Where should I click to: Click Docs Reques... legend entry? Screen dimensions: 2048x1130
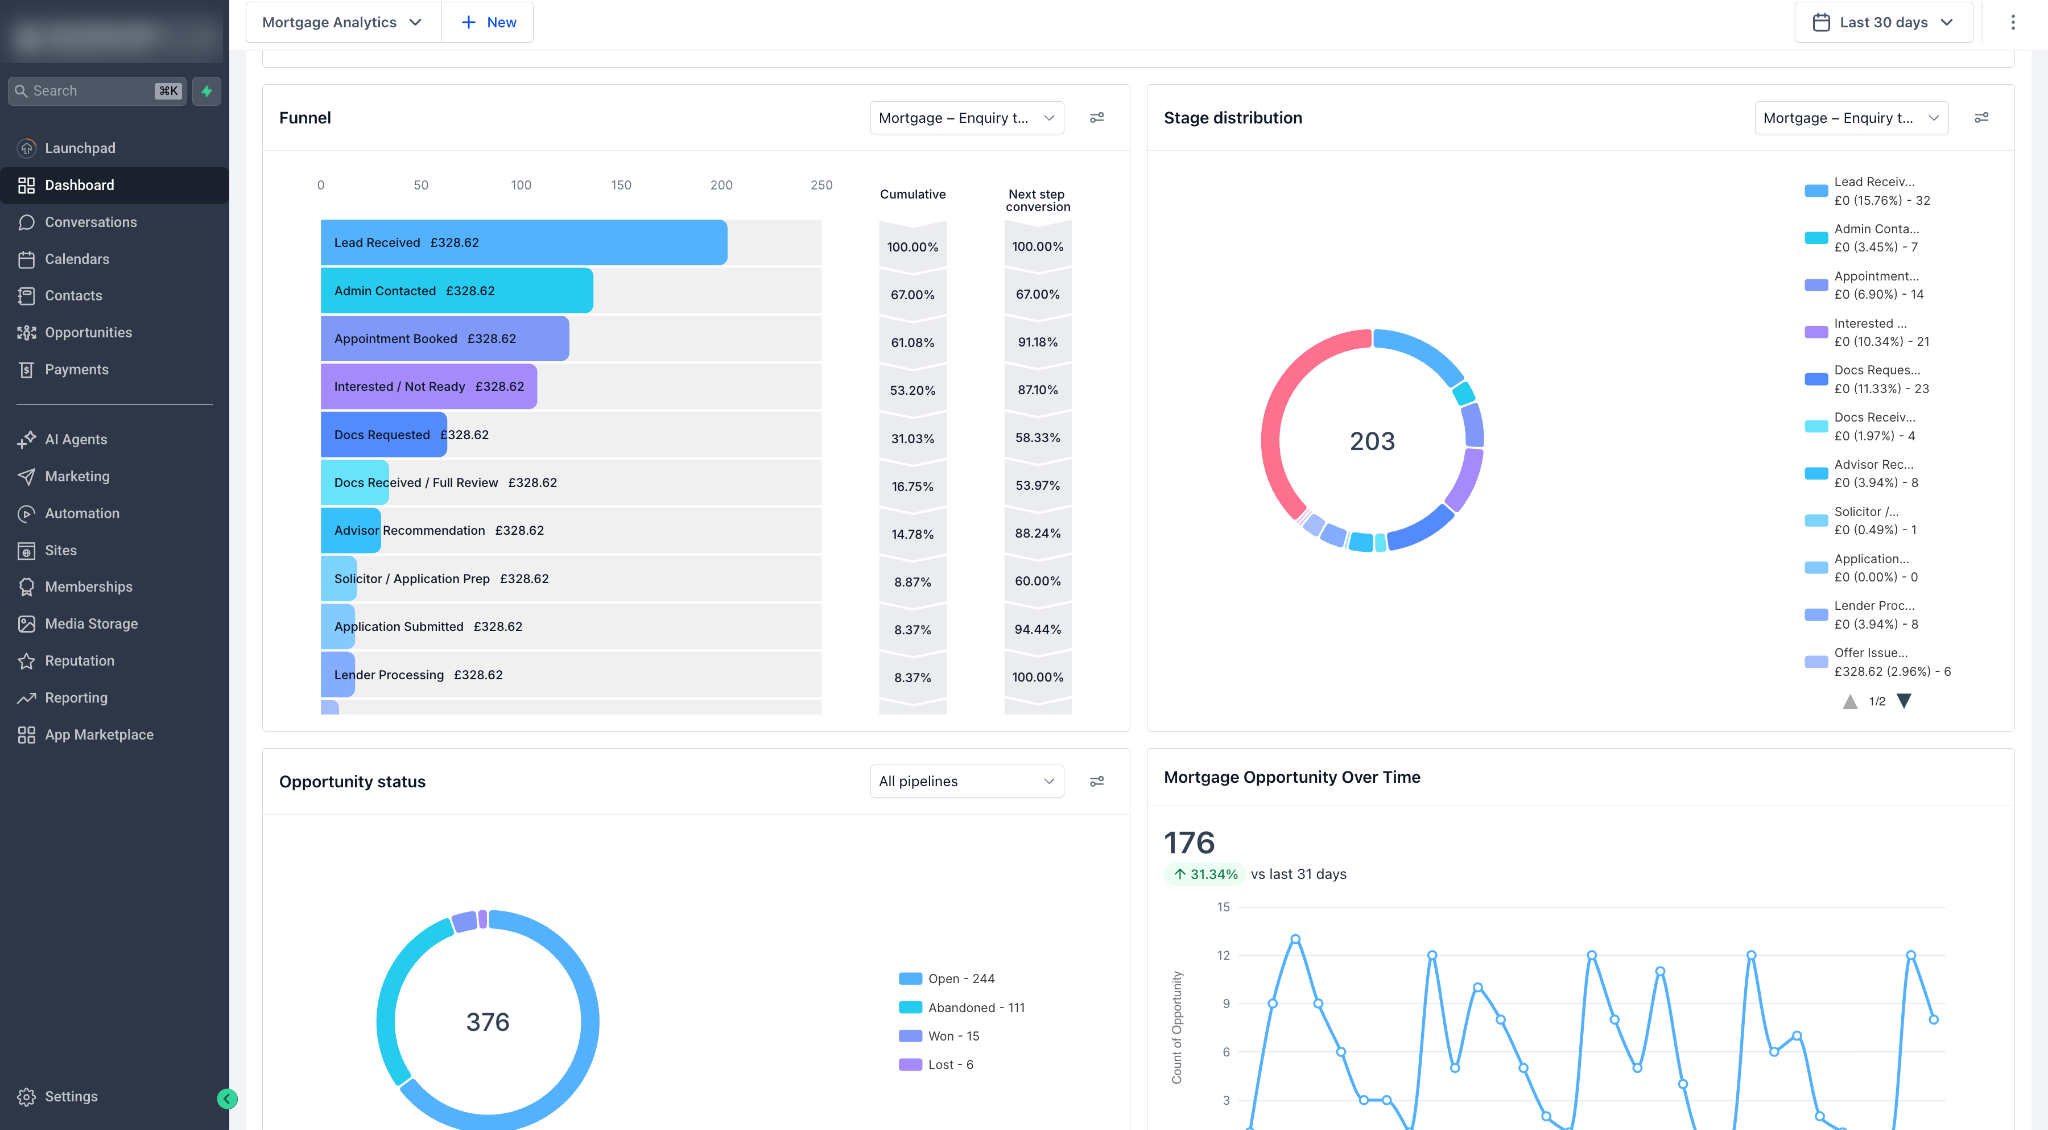1867,379
